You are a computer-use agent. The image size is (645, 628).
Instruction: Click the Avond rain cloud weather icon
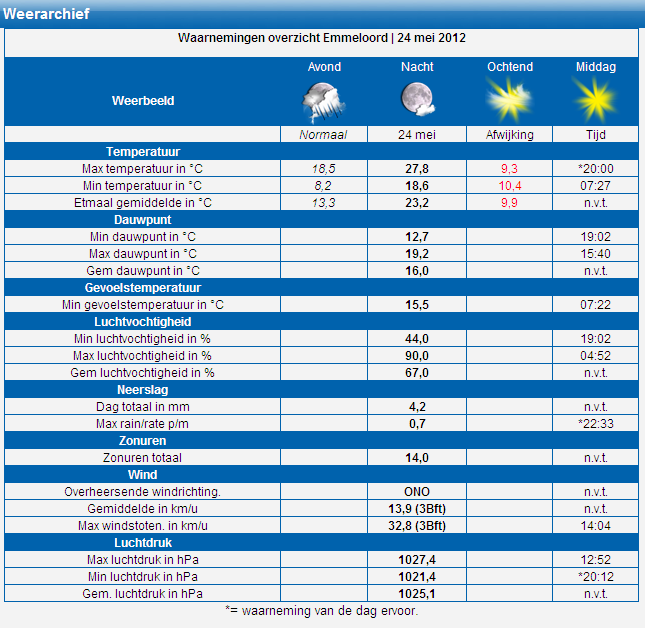coord(324,102)
